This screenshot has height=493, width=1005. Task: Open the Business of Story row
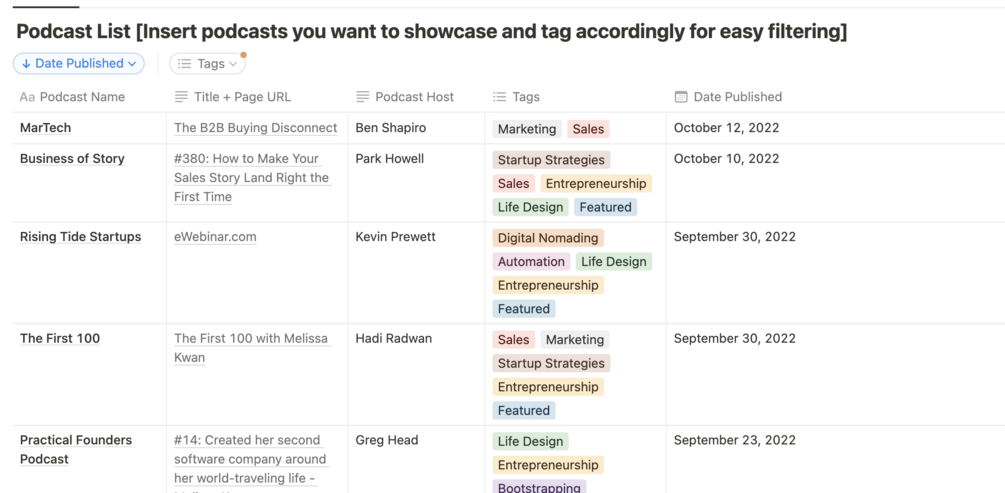(72, 158)
